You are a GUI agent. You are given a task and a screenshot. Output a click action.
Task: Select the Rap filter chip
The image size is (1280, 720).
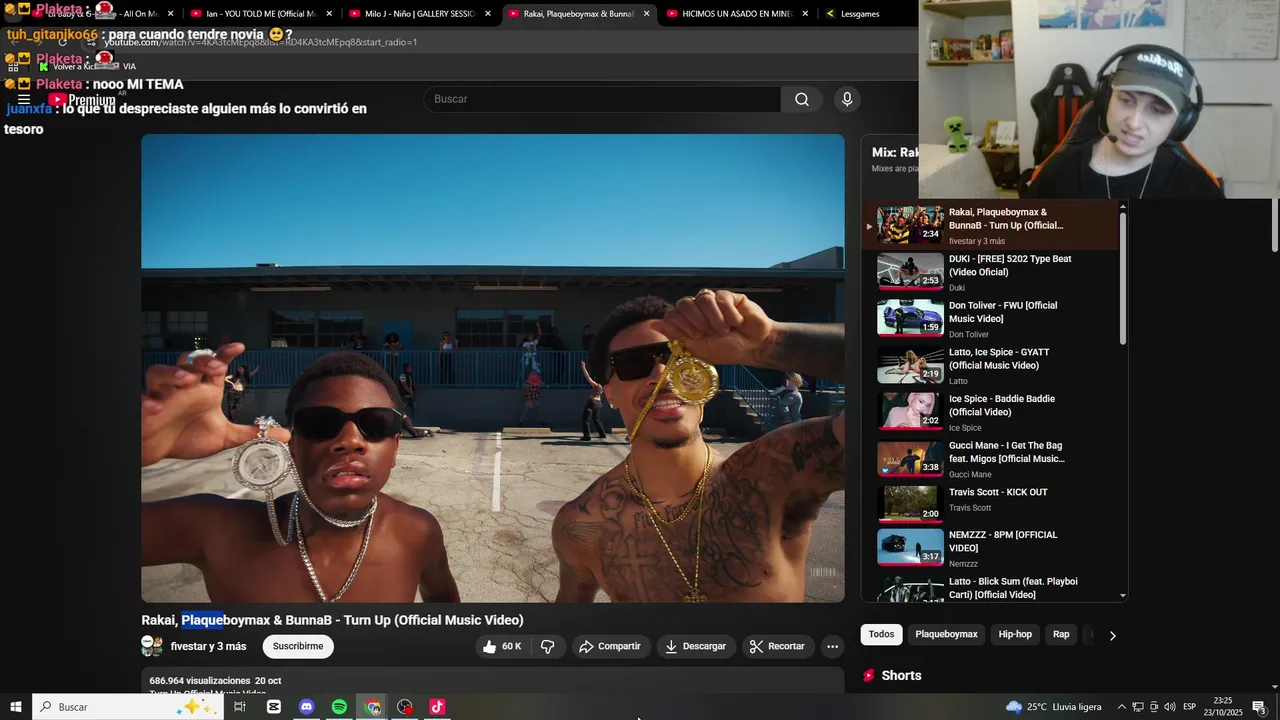click(x=1061, y=635)
